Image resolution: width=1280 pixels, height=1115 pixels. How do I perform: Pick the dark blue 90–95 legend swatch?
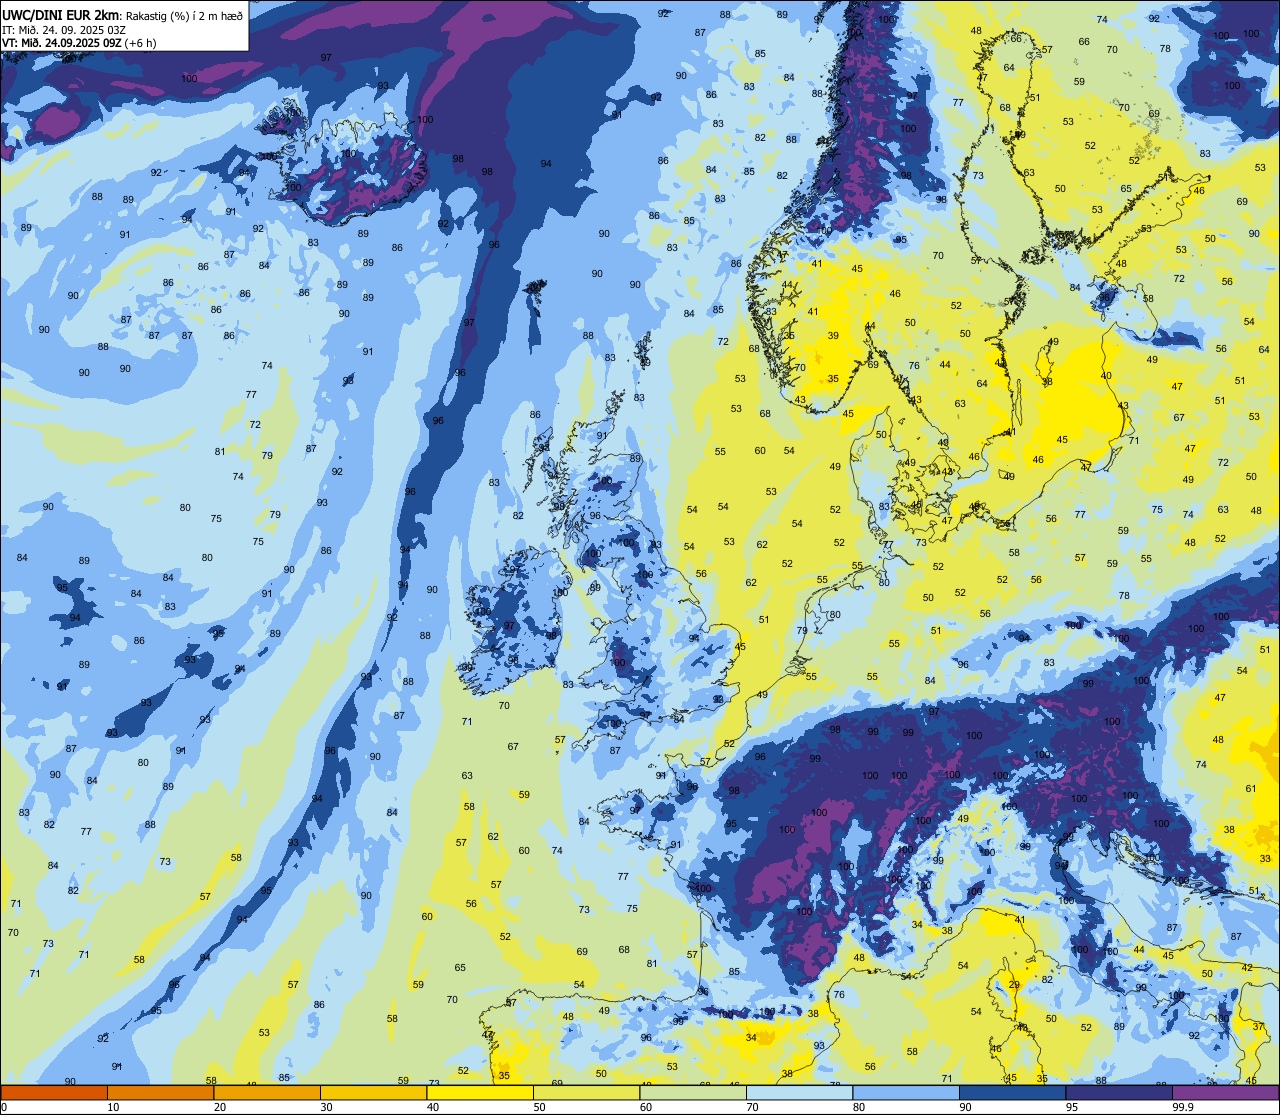1012,1092
